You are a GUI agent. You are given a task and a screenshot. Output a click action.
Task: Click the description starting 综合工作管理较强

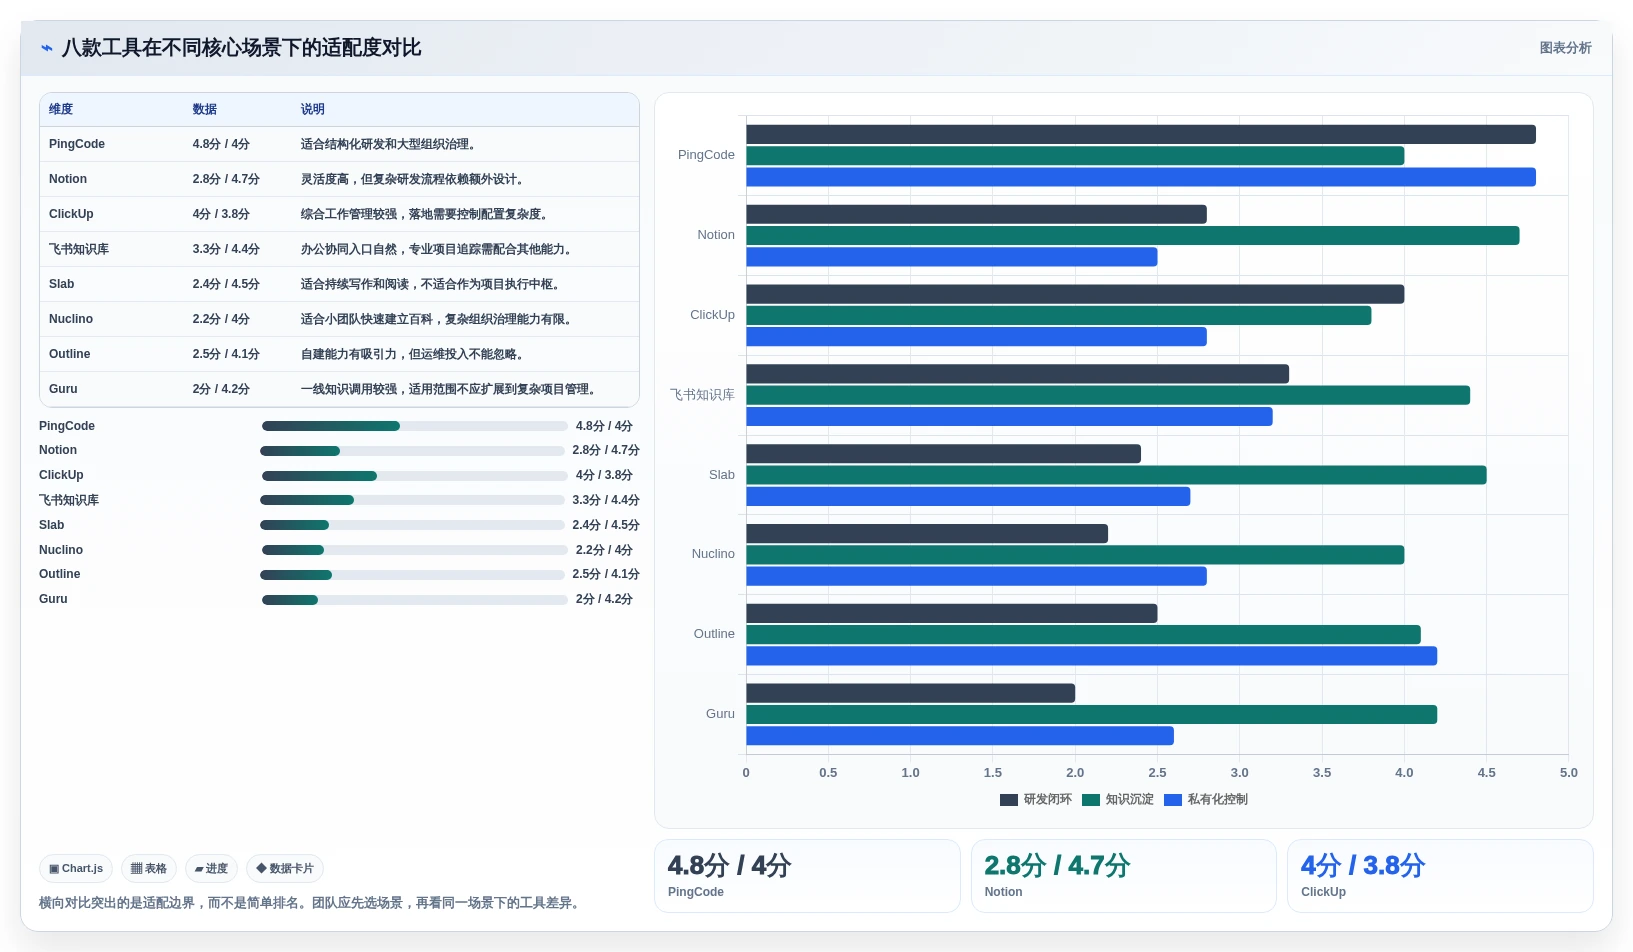coord(427,214)
